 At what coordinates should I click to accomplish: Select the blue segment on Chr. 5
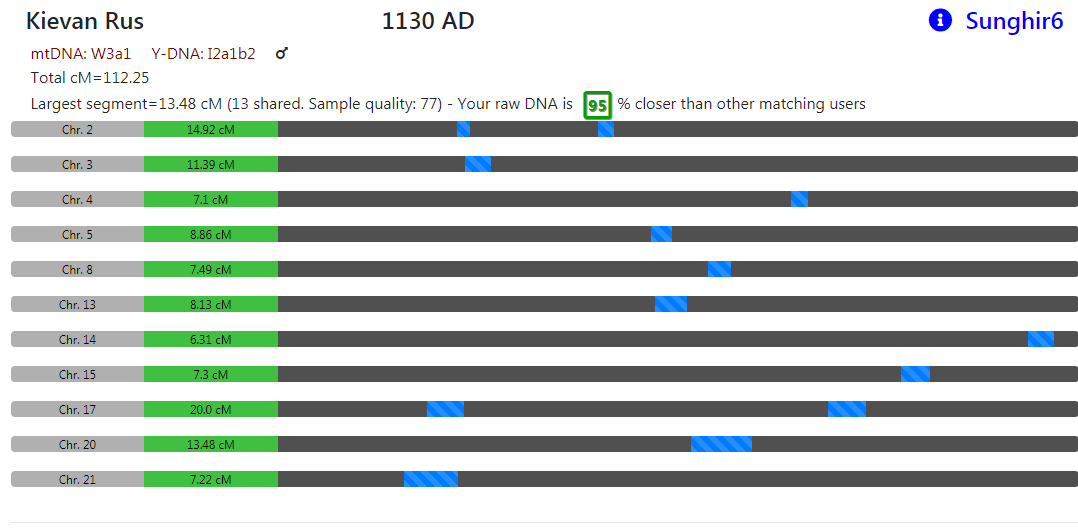point(661,234)
